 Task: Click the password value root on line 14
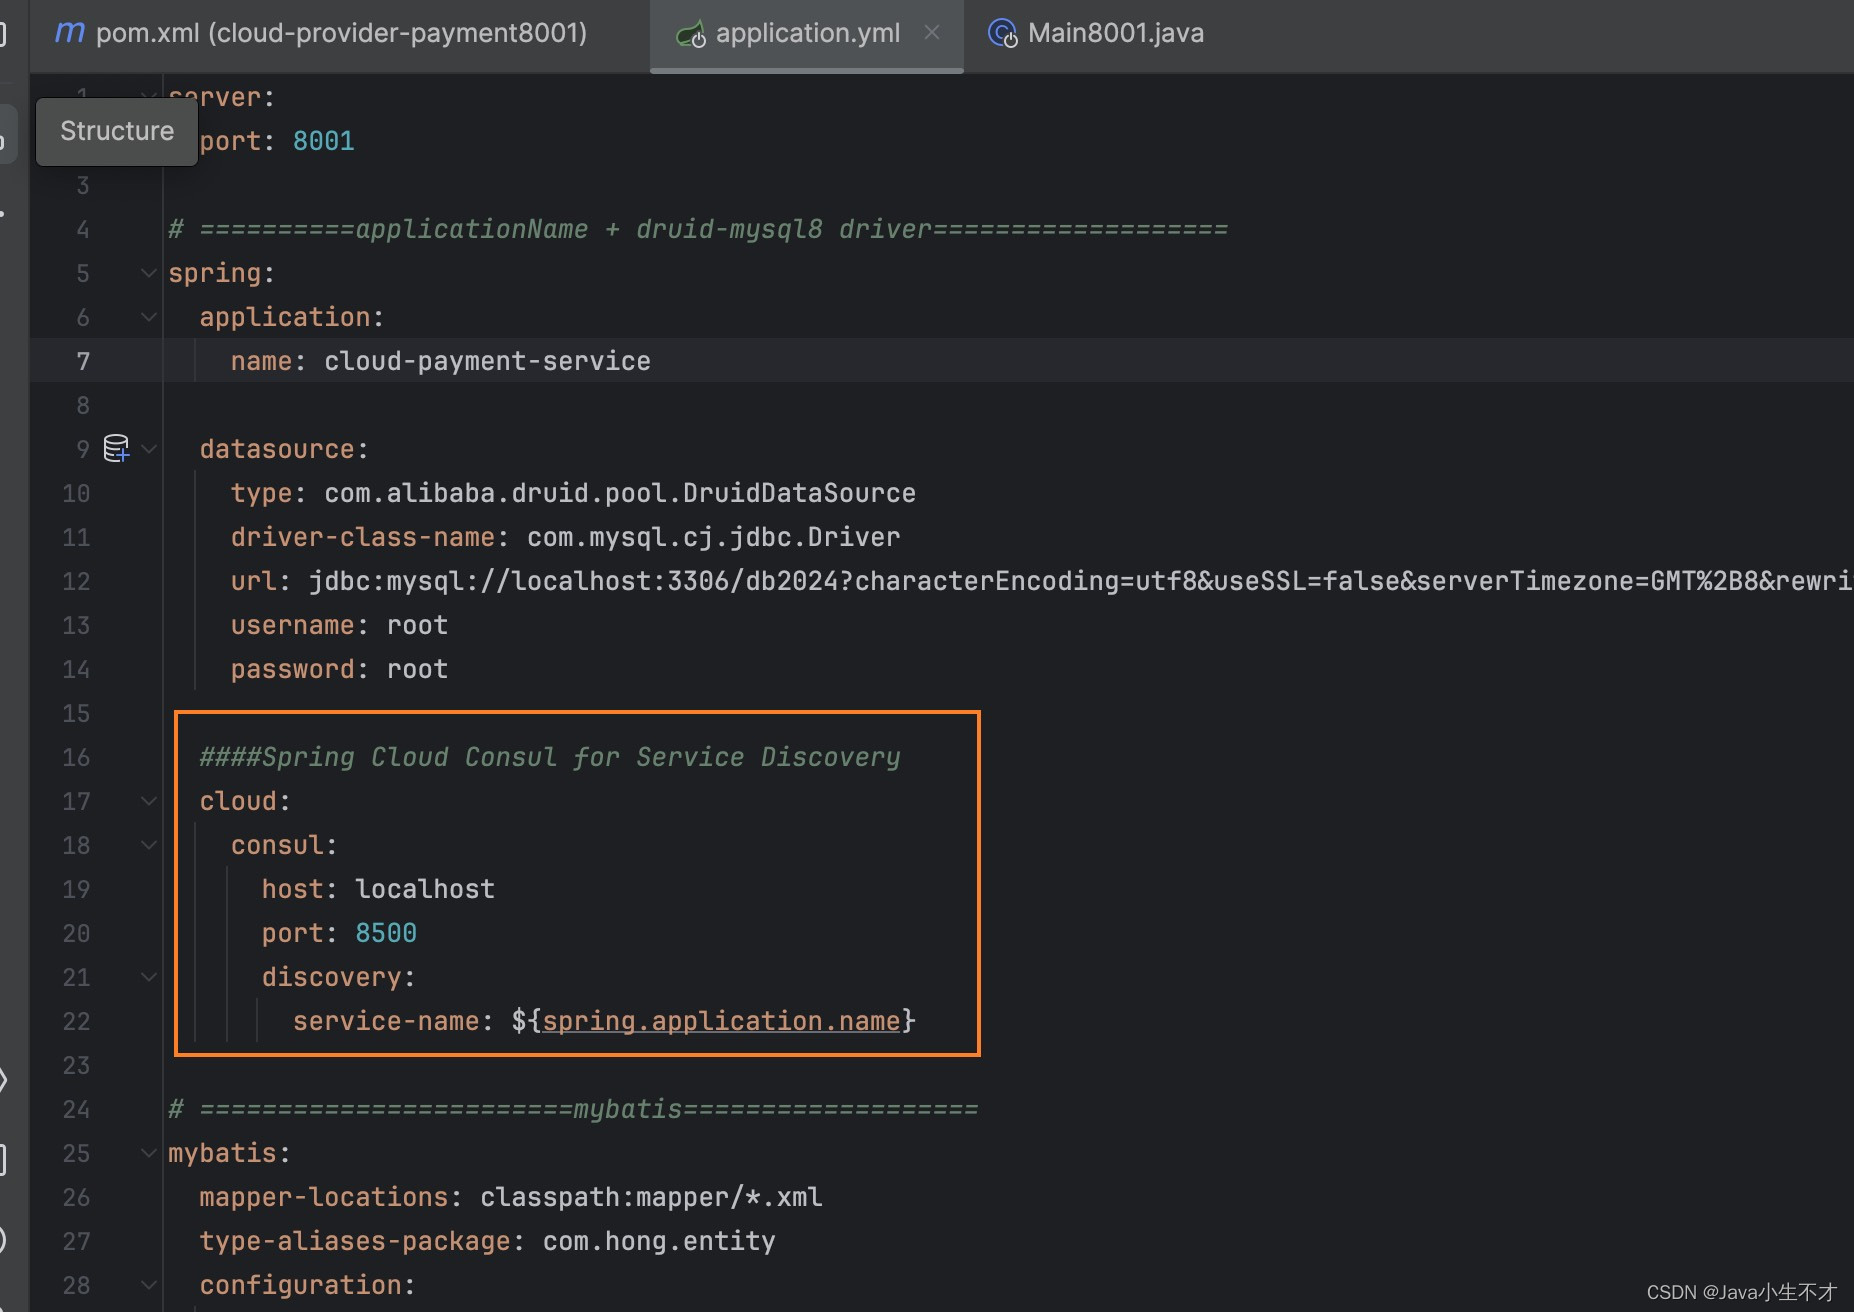click(x=417, y=669)
